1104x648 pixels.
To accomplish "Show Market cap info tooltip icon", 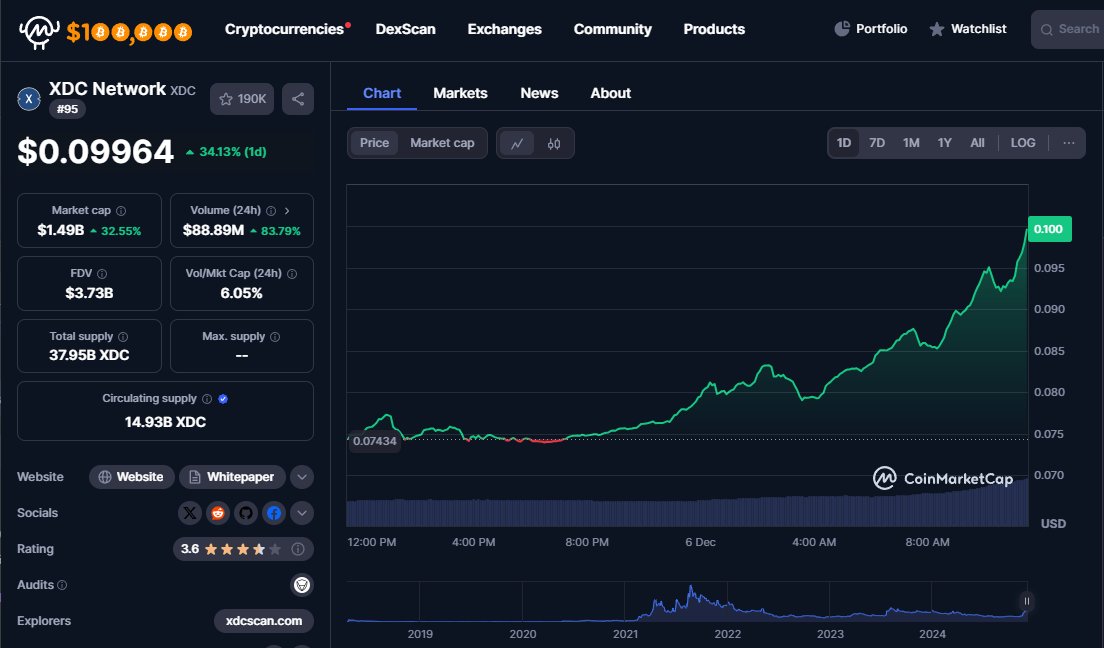I will pos(121,211).
